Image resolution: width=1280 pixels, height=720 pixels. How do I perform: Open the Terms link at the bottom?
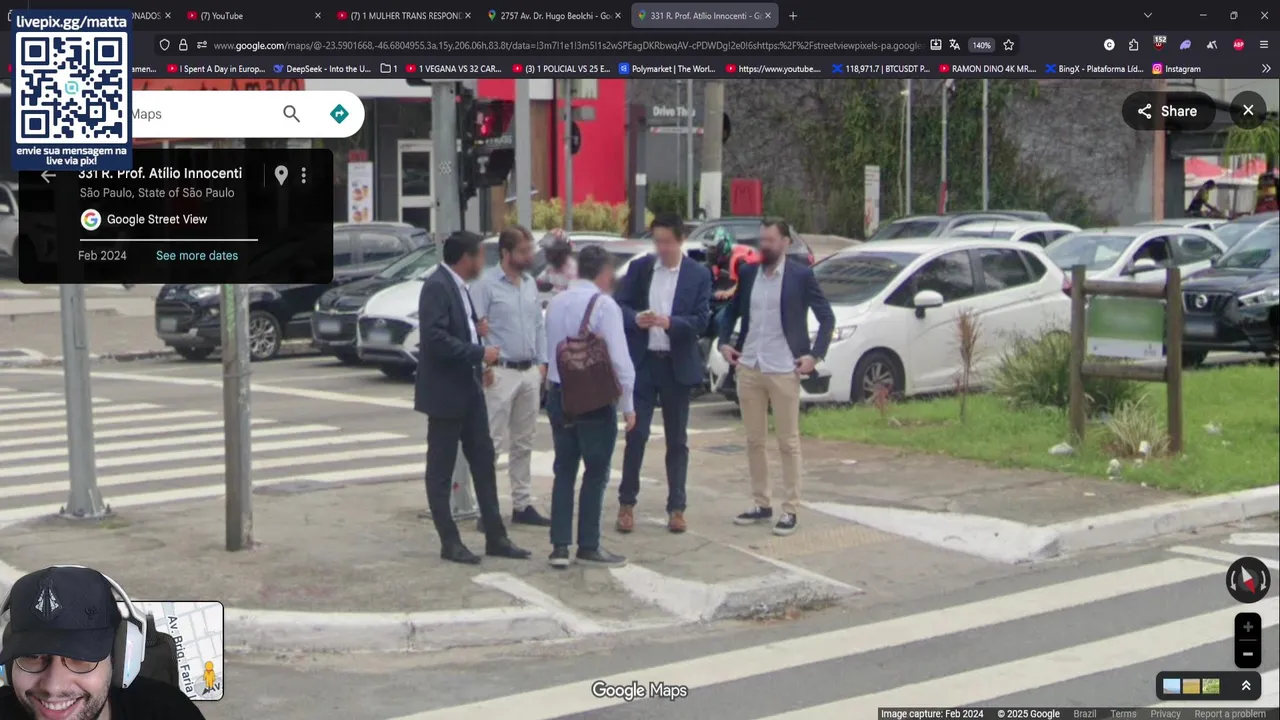coord(1123,714)
